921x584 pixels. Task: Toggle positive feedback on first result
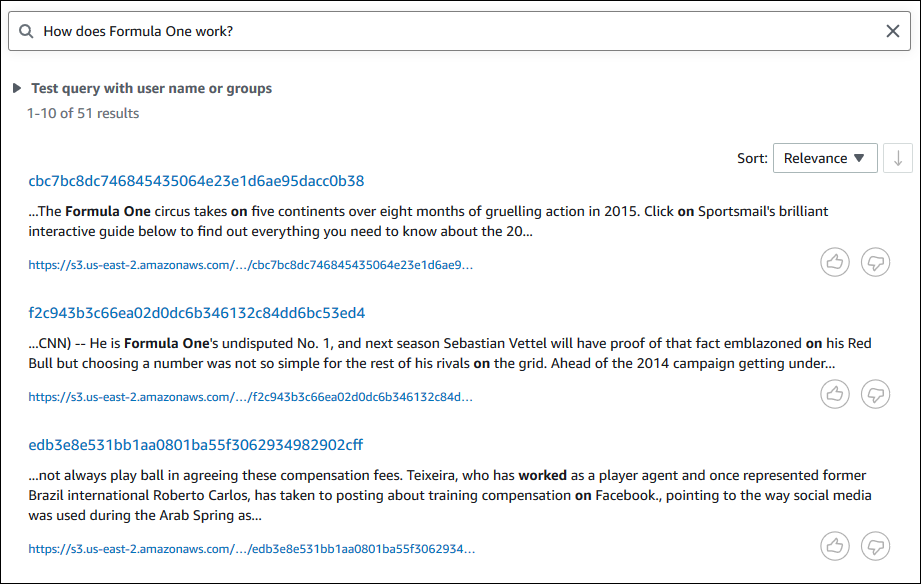[x=835, y=262]
